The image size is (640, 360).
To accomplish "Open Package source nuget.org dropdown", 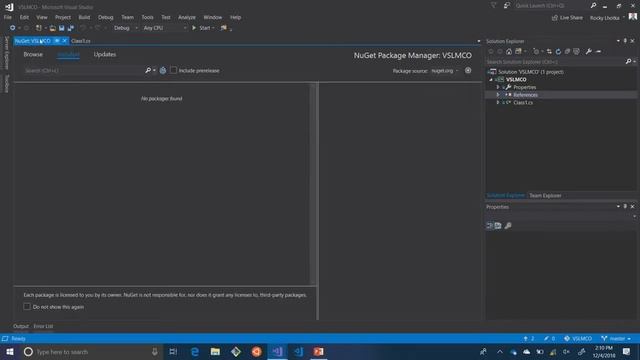I will point(445,71).
